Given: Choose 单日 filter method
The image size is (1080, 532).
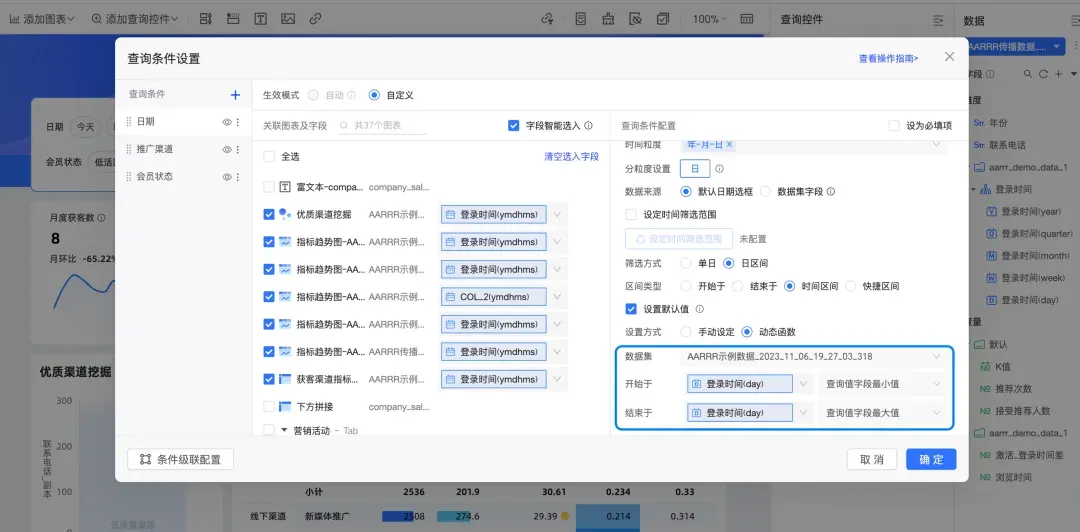Looking at the screenshot, I should [x=685, y=263].
